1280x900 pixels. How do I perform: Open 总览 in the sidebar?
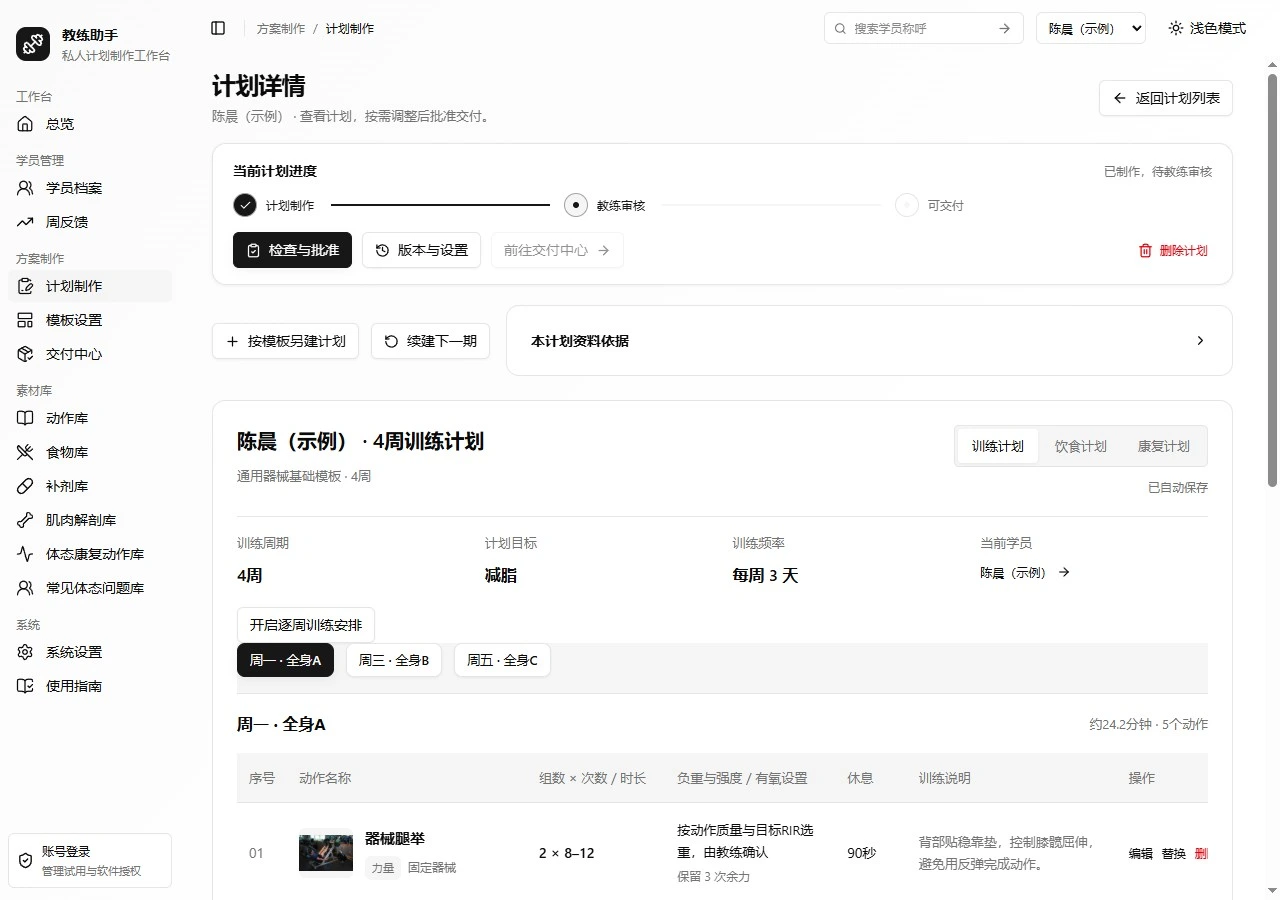[x=90, y=124]
